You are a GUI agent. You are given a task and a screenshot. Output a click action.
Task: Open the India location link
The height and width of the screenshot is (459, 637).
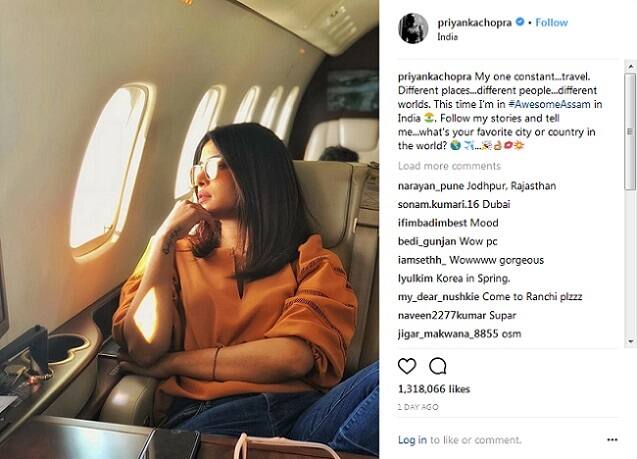[x=447, y=37]
